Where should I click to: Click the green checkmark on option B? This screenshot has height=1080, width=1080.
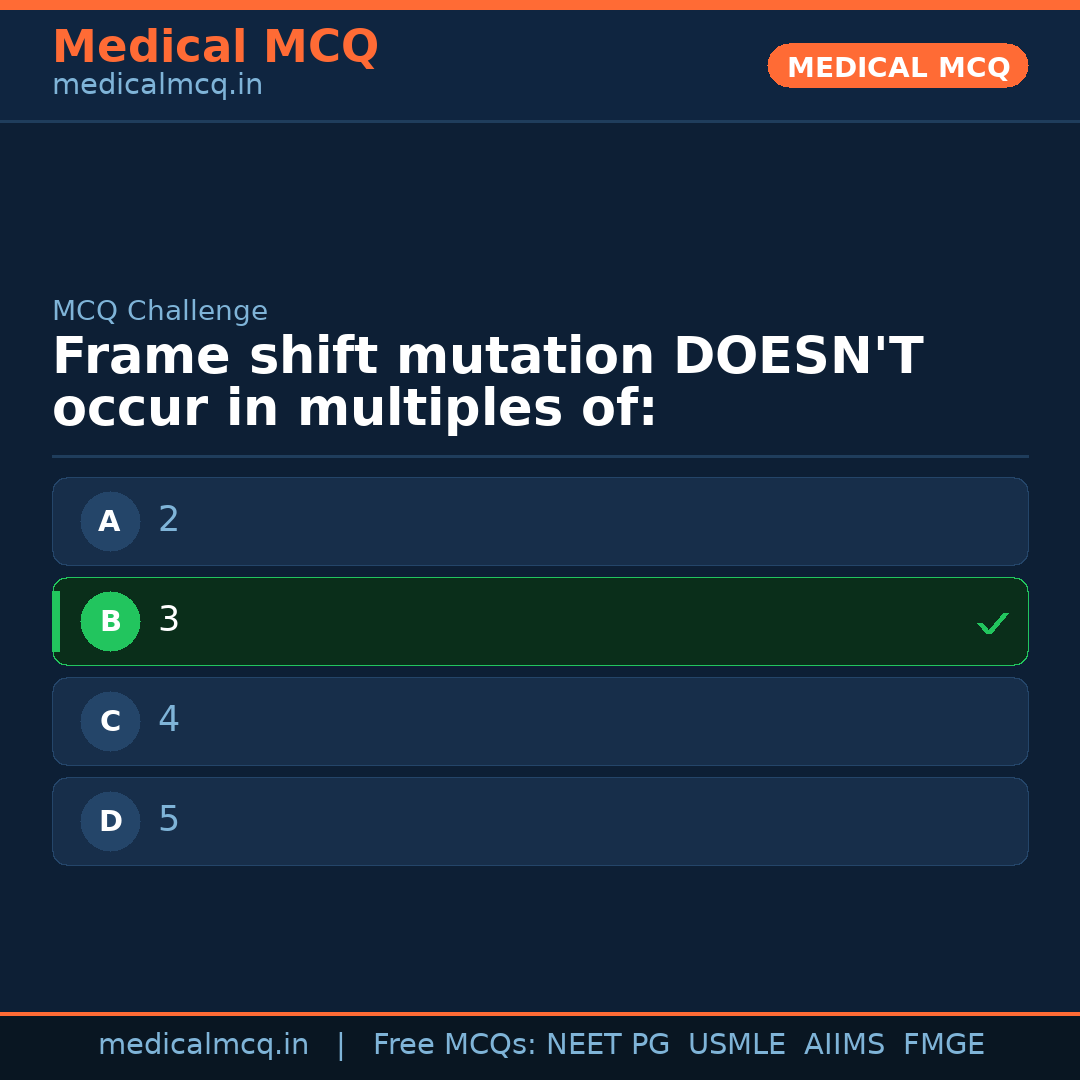coord(992,623)
